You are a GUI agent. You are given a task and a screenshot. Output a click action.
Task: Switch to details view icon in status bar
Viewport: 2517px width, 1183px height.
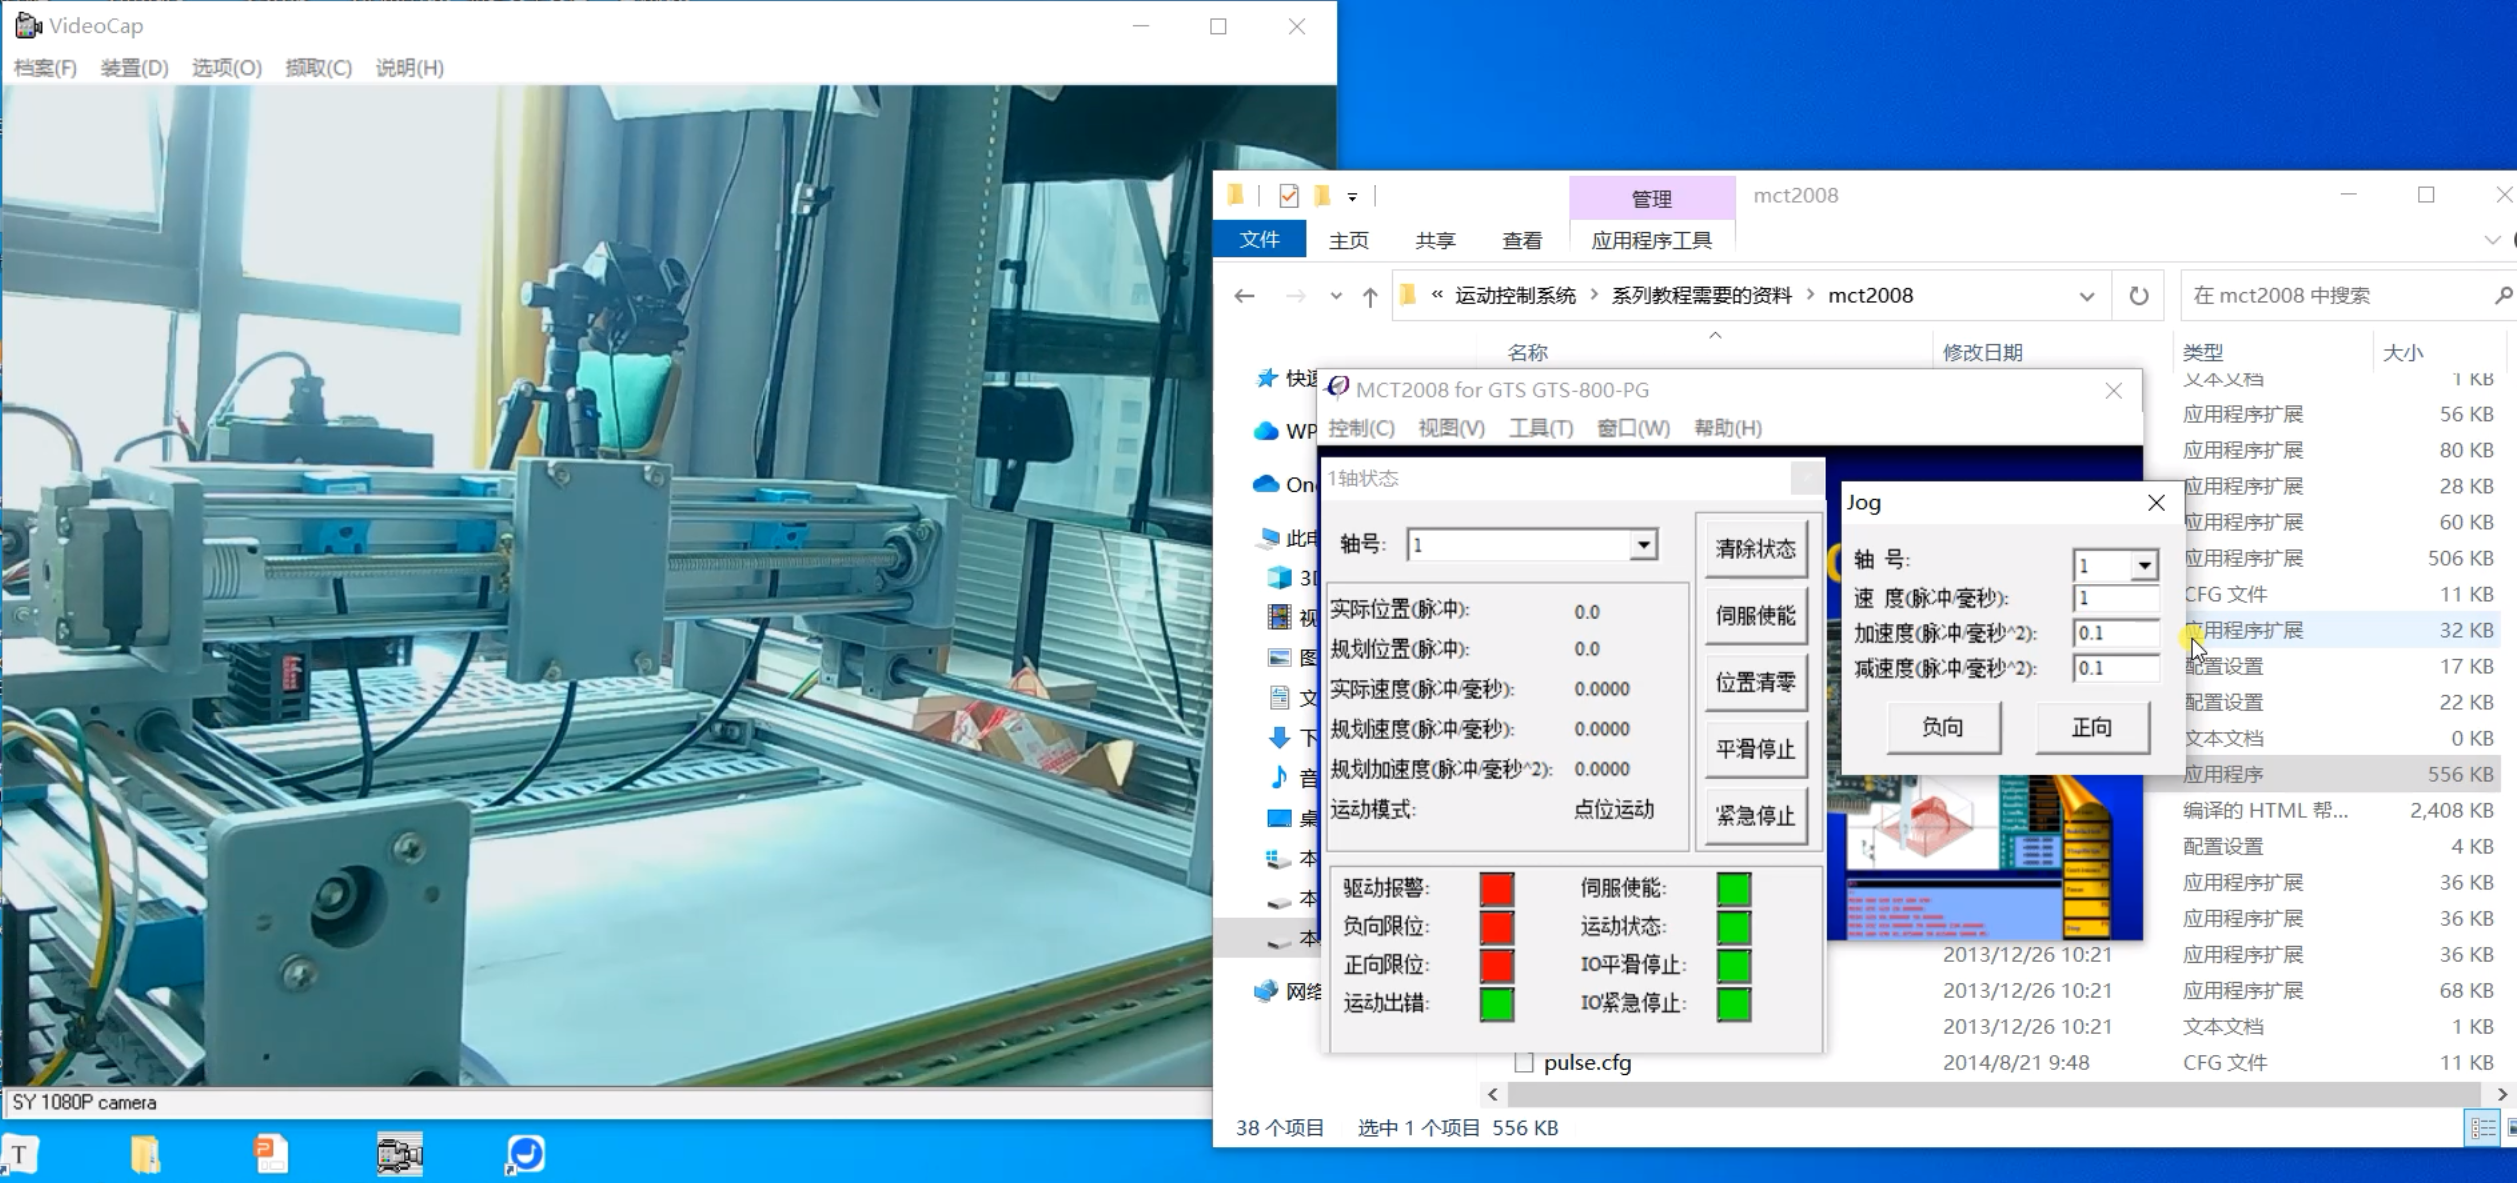pos(2482,1128)
